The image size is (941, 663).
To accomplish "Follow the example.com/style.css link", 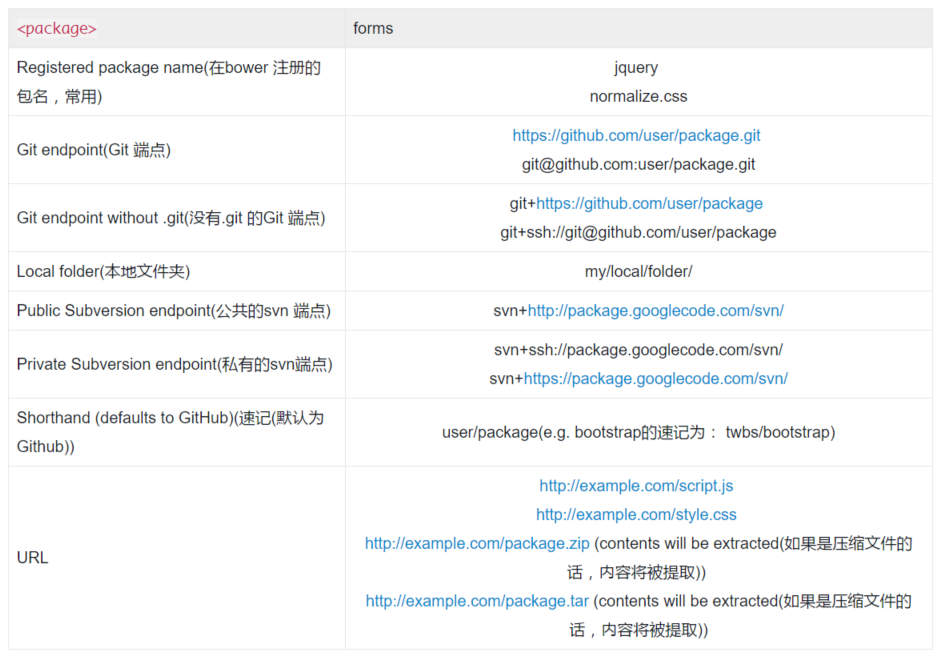I will tap(636, 514).
